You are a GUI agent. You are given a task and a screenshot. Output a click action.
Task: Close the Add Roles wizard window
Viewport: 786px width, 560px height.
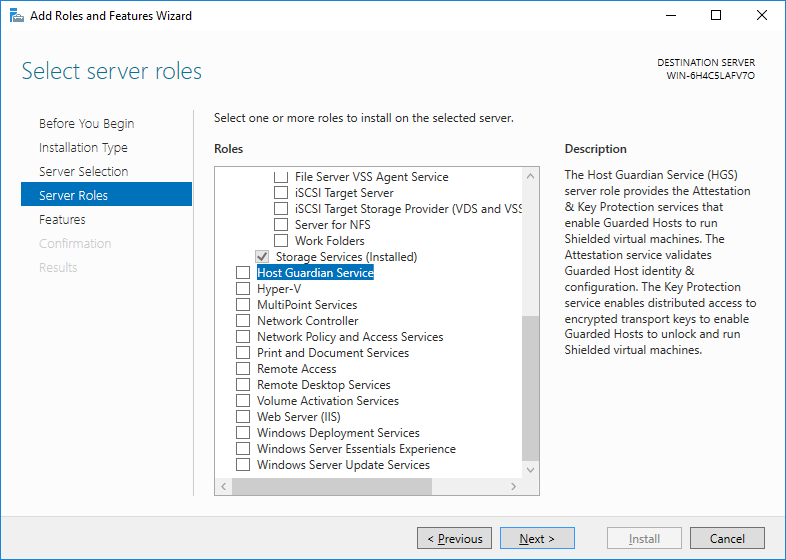click(x=761, y=16)
